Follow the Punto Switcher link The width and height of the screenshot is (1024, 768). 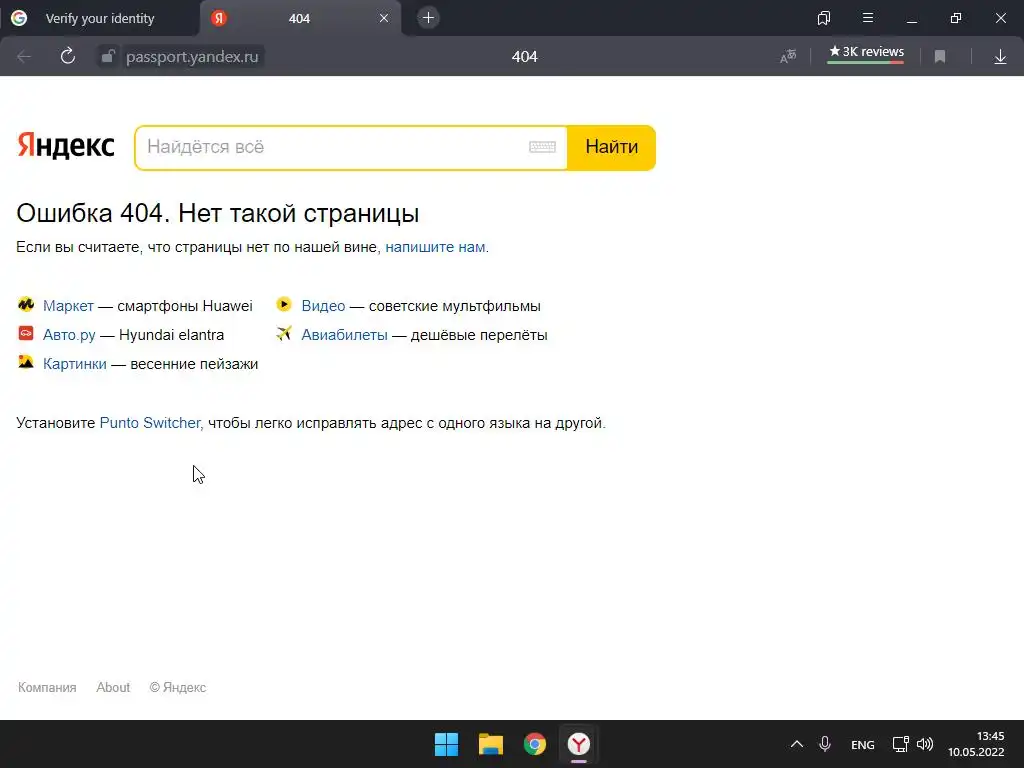tap(150, 423)
